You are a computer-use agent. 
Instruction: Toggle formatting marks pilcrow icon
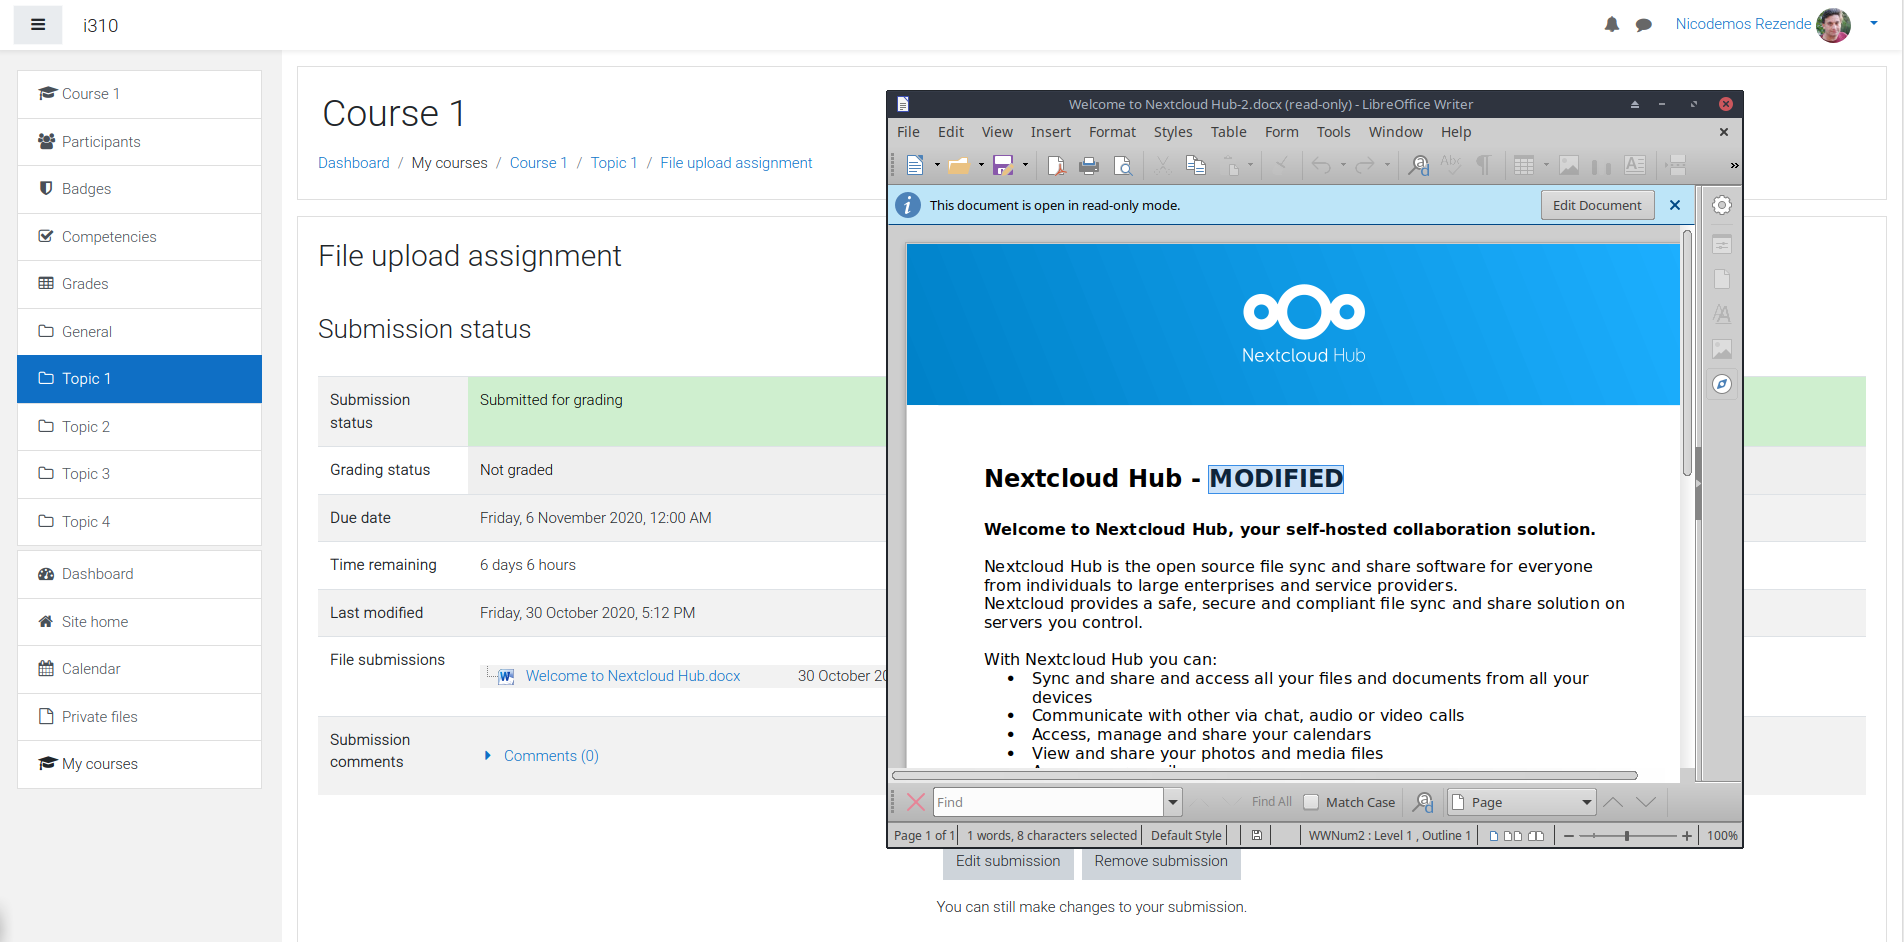pos(1484,165)
